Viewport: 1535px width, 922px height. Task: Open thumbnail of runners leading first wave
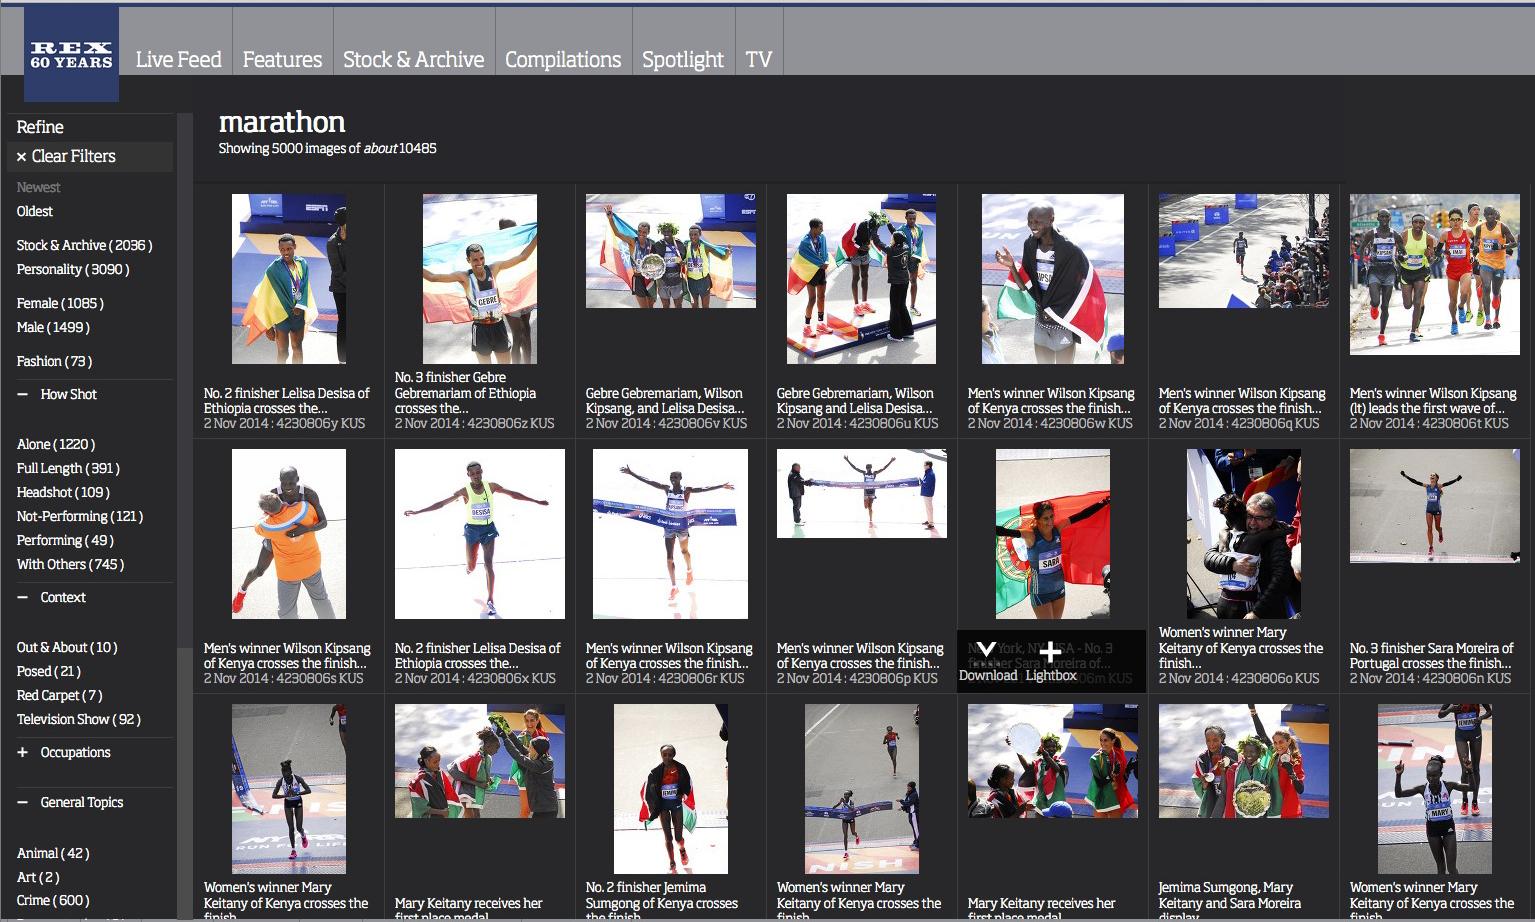1434,274
